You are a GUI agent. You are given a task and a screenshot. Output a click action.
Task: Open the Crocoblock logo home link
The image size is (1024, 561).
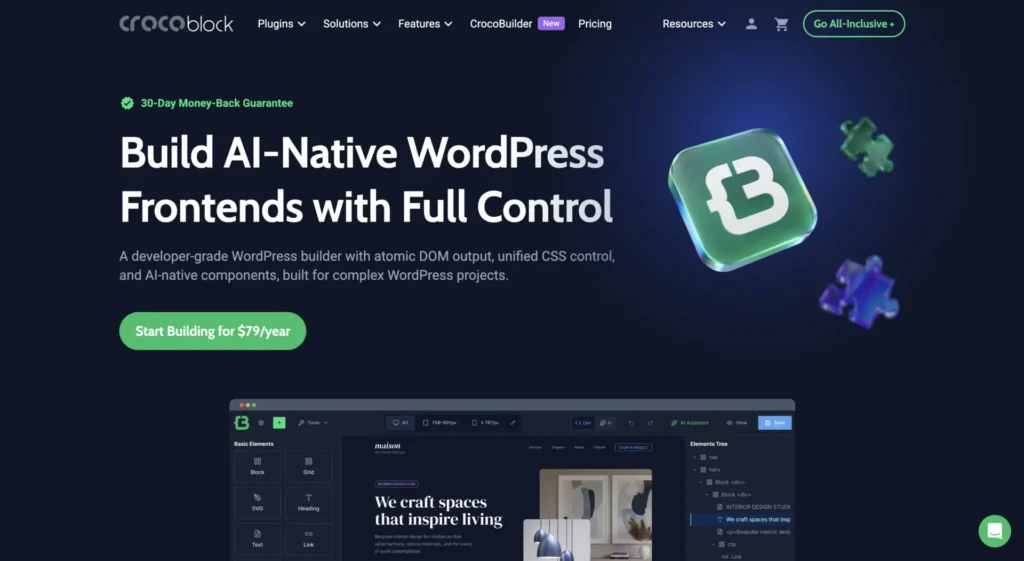point(176,24)
